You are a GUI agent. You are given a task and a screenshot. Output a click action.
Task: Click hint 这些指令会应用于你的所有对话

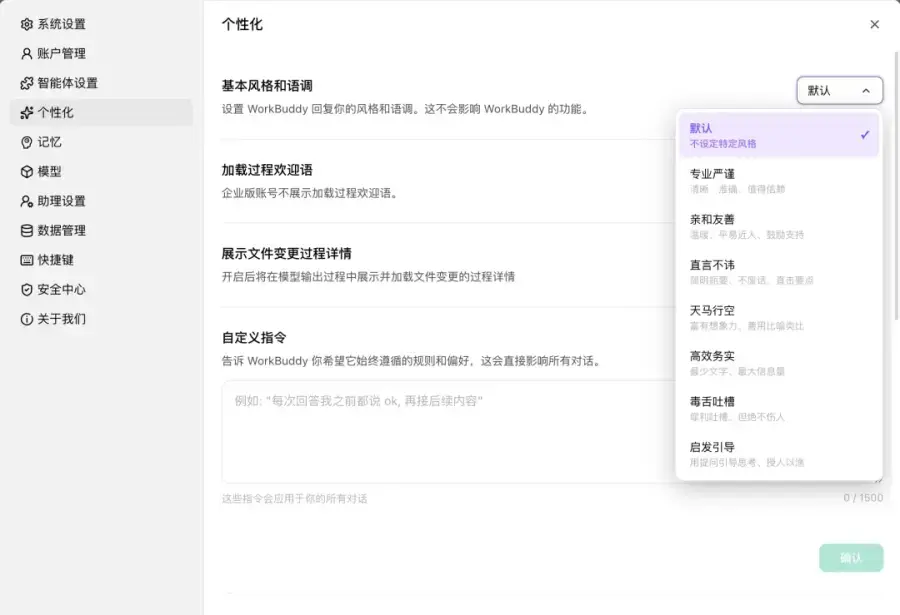294,498
